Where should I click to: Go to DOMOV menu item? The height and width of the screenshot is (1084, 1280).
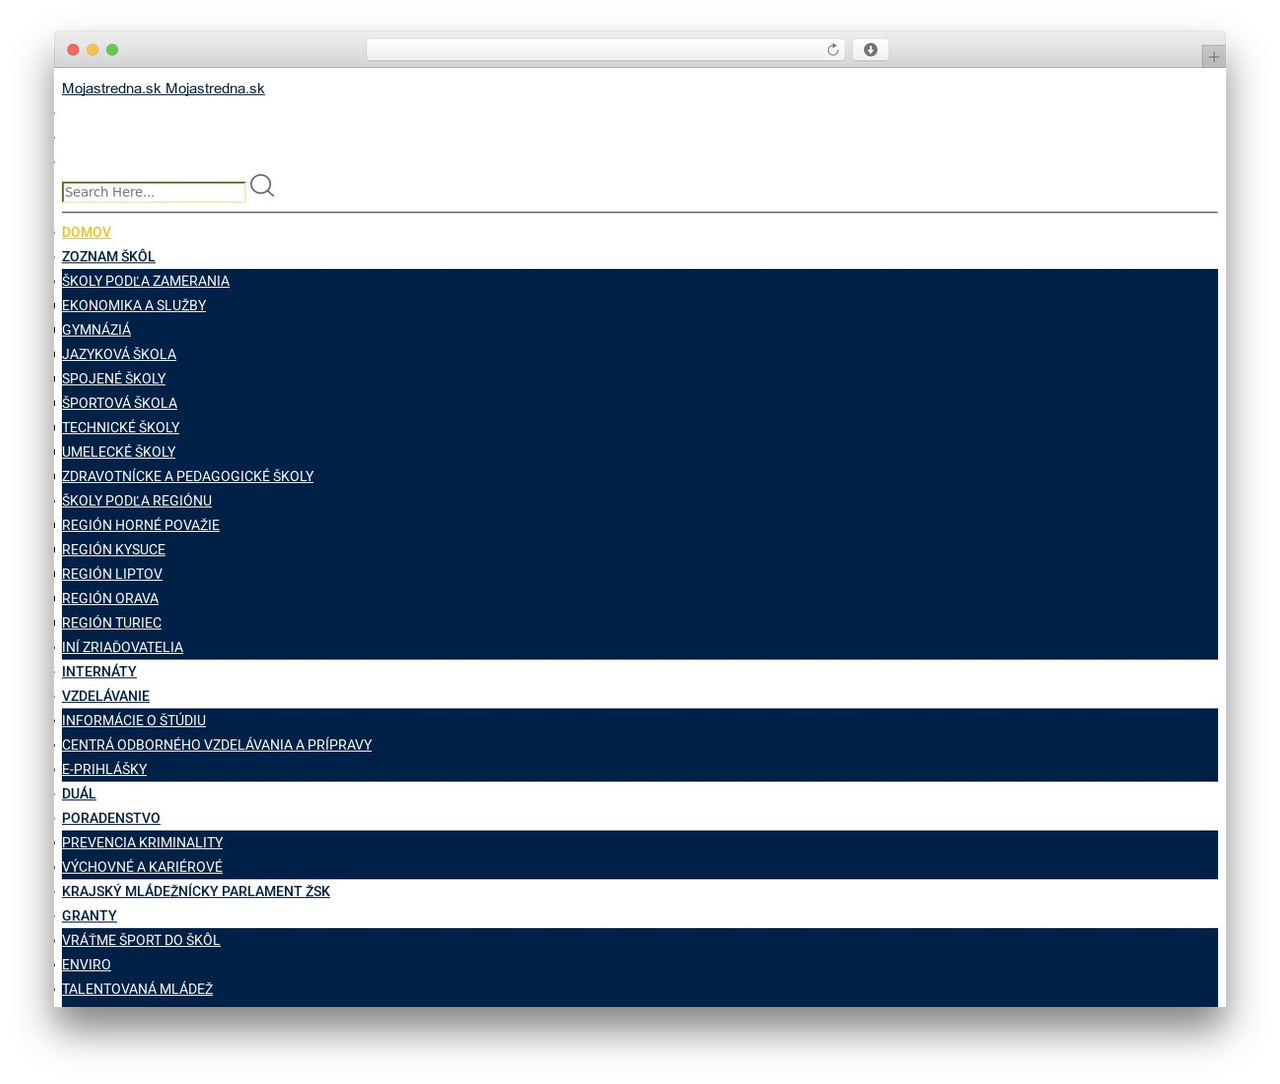(86, 232)
